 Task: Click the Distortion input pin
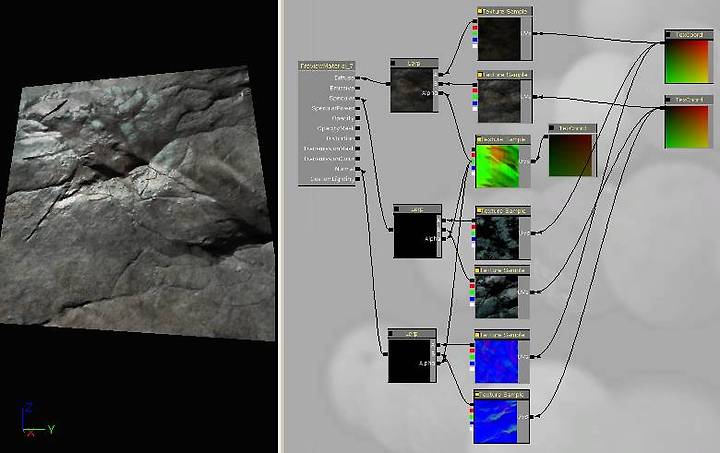pos(357,139)
